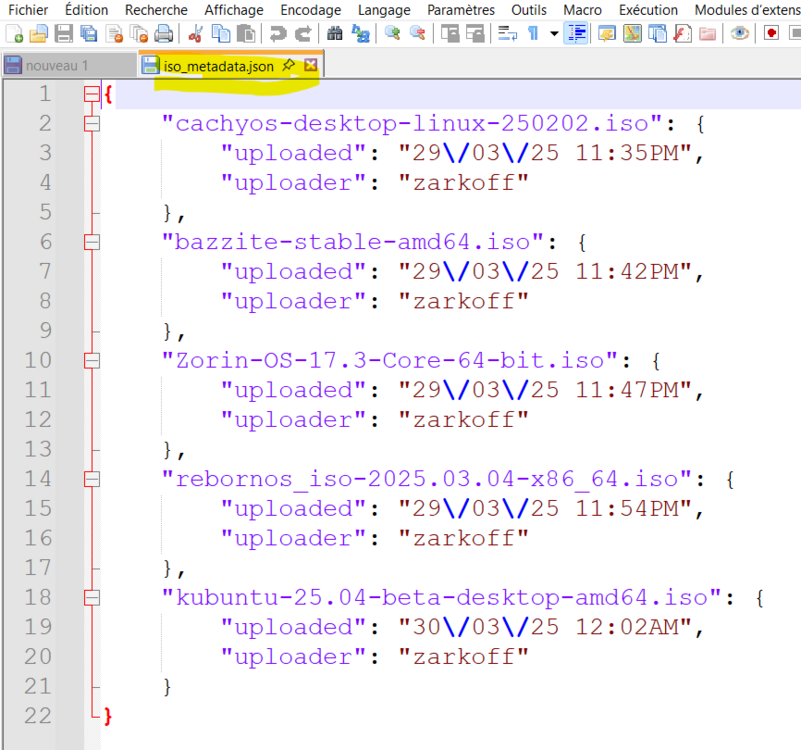Click the Open file folder icon
The image size is (801, 750).
(x=39, y=34)
